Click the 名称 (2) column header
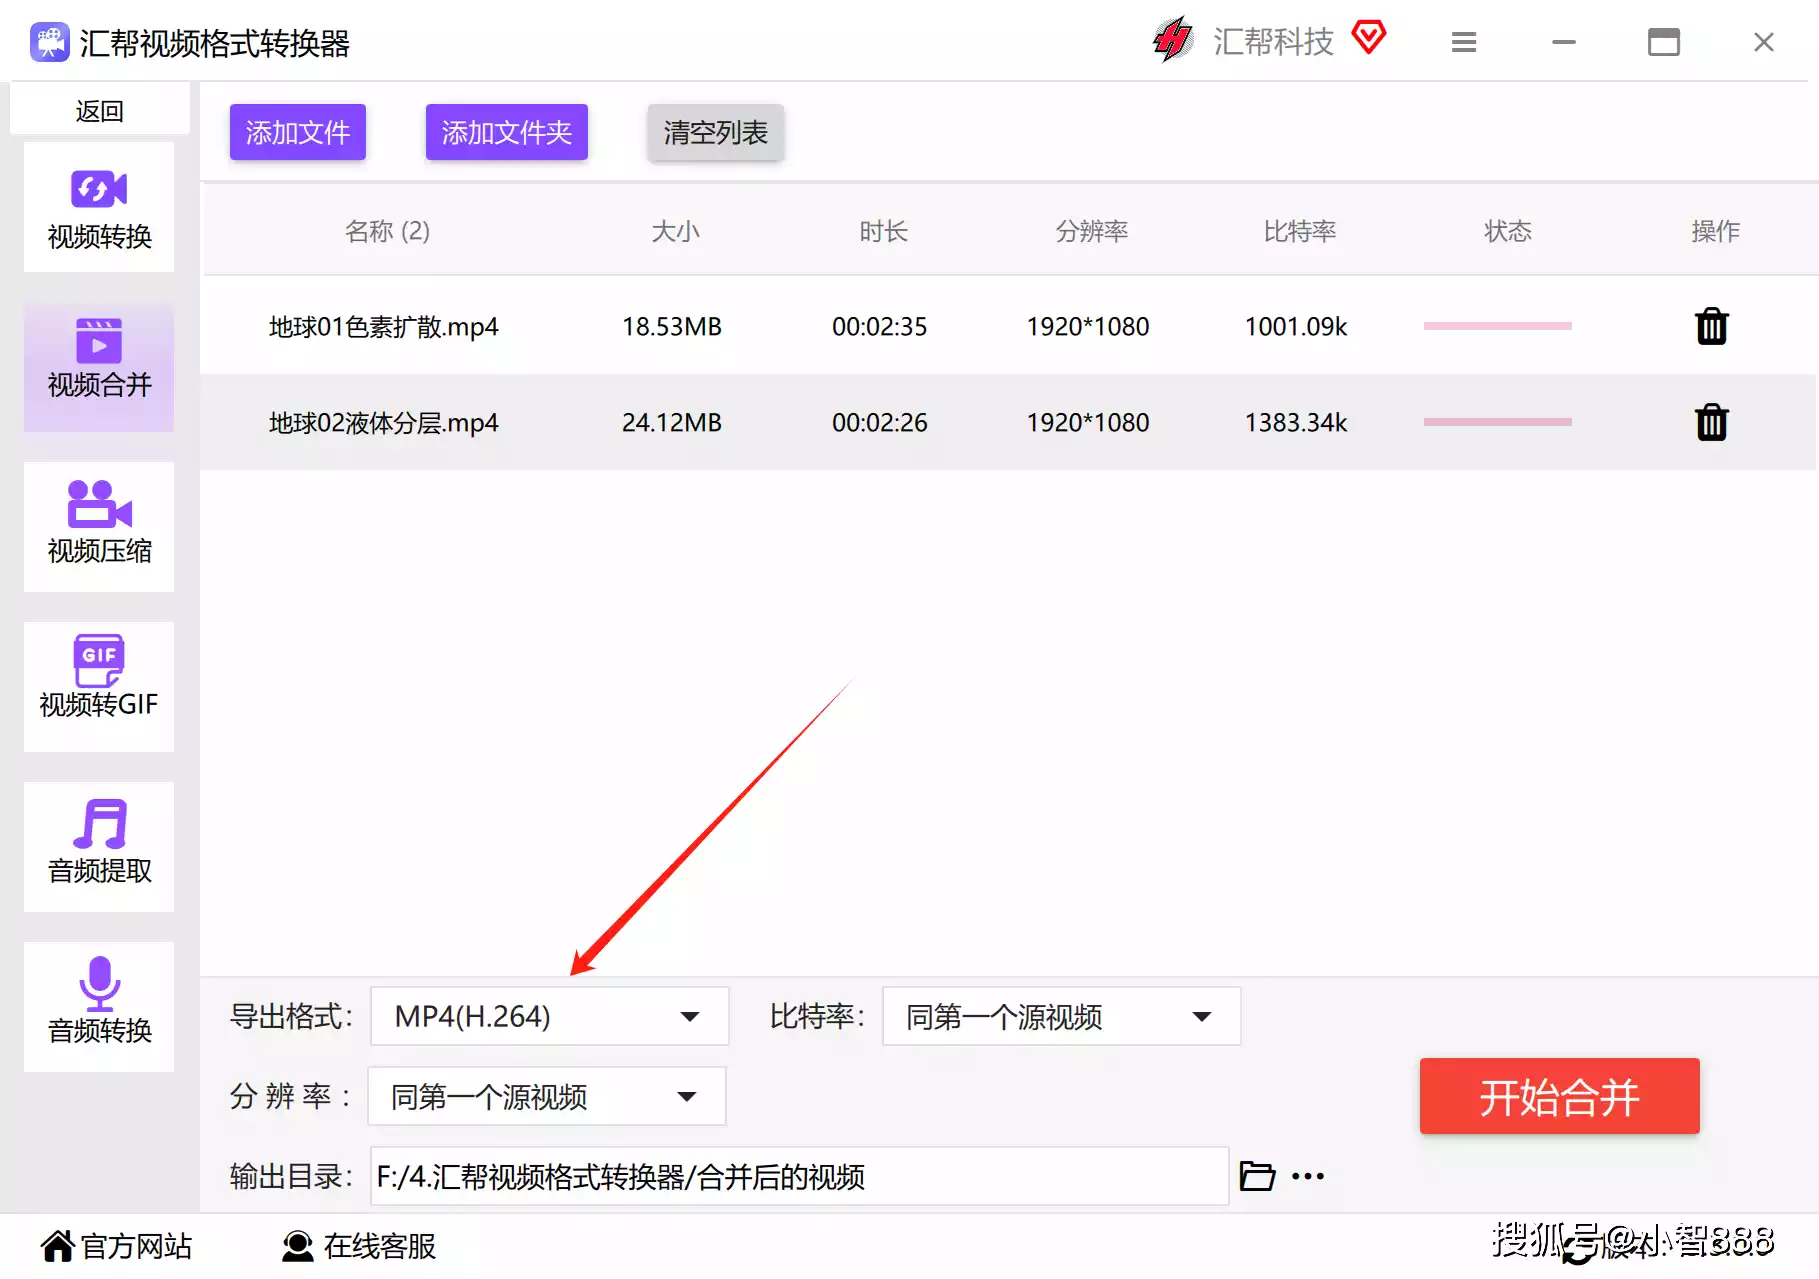1819x1279 pixels. [387, 231]
